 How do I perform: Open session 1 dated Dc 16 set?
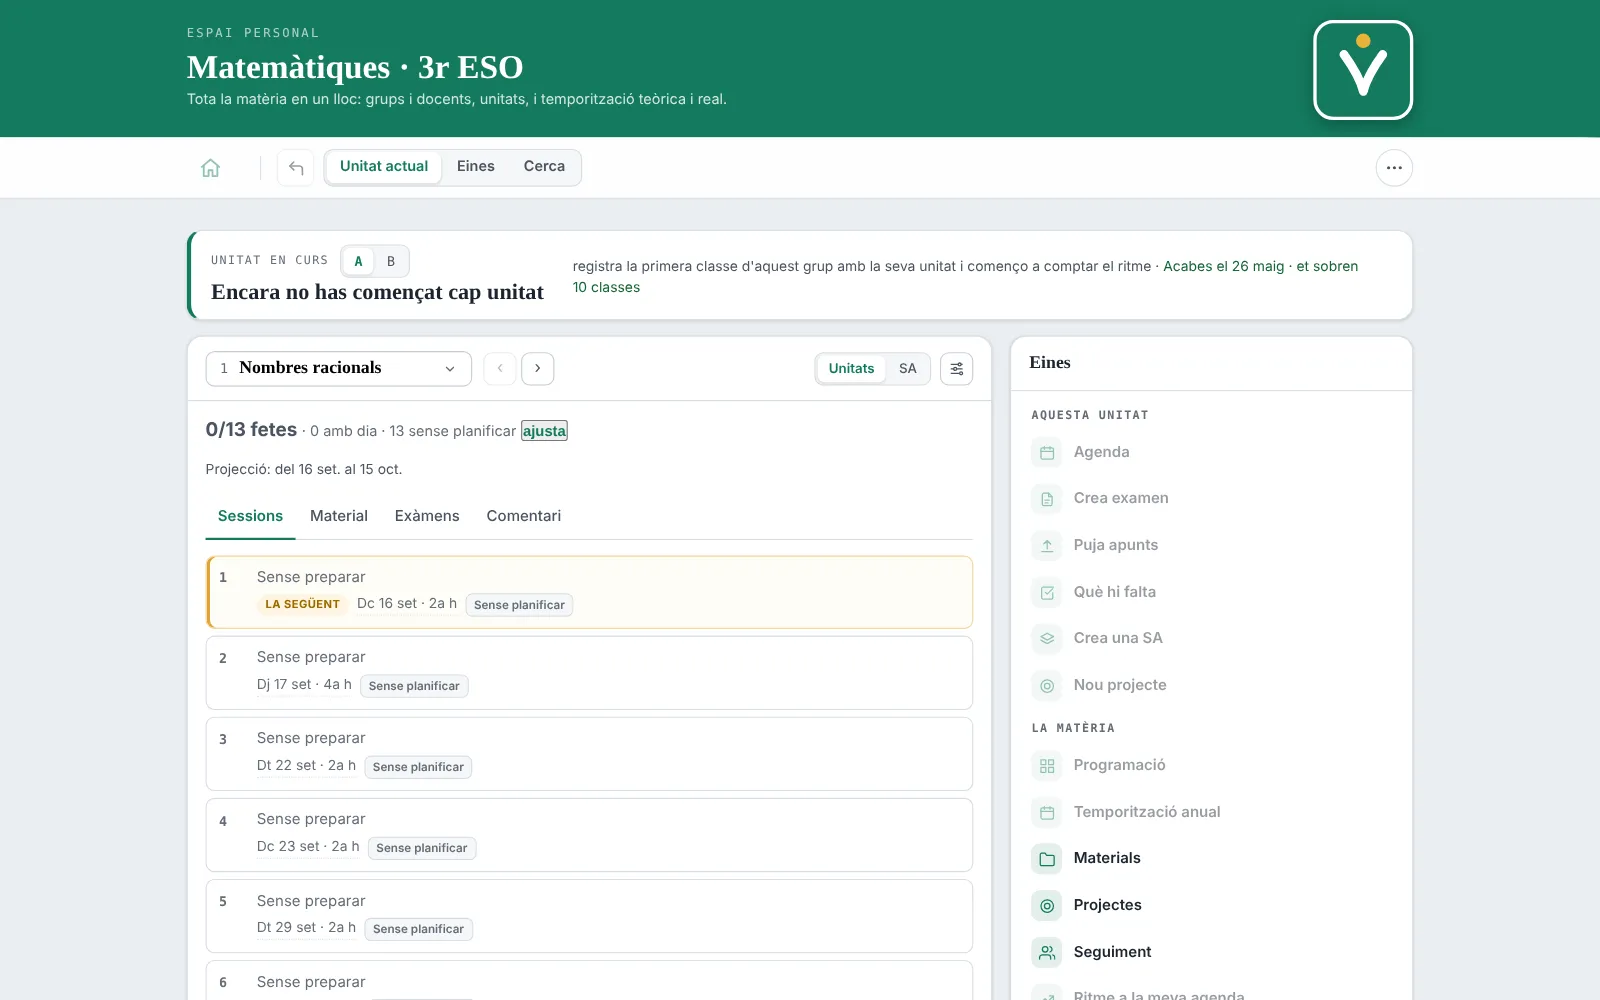click(589, 592)
